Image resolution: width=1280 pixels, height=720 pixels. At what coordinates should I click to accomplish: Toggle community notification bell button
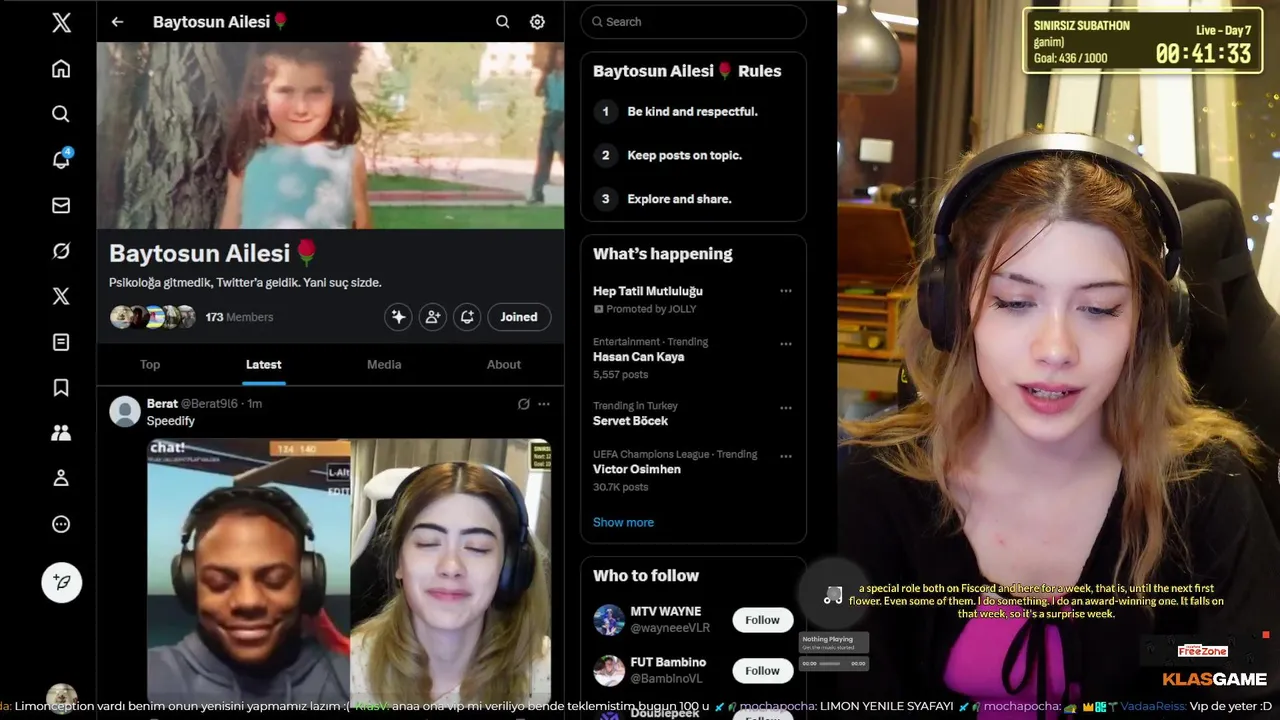467,317
